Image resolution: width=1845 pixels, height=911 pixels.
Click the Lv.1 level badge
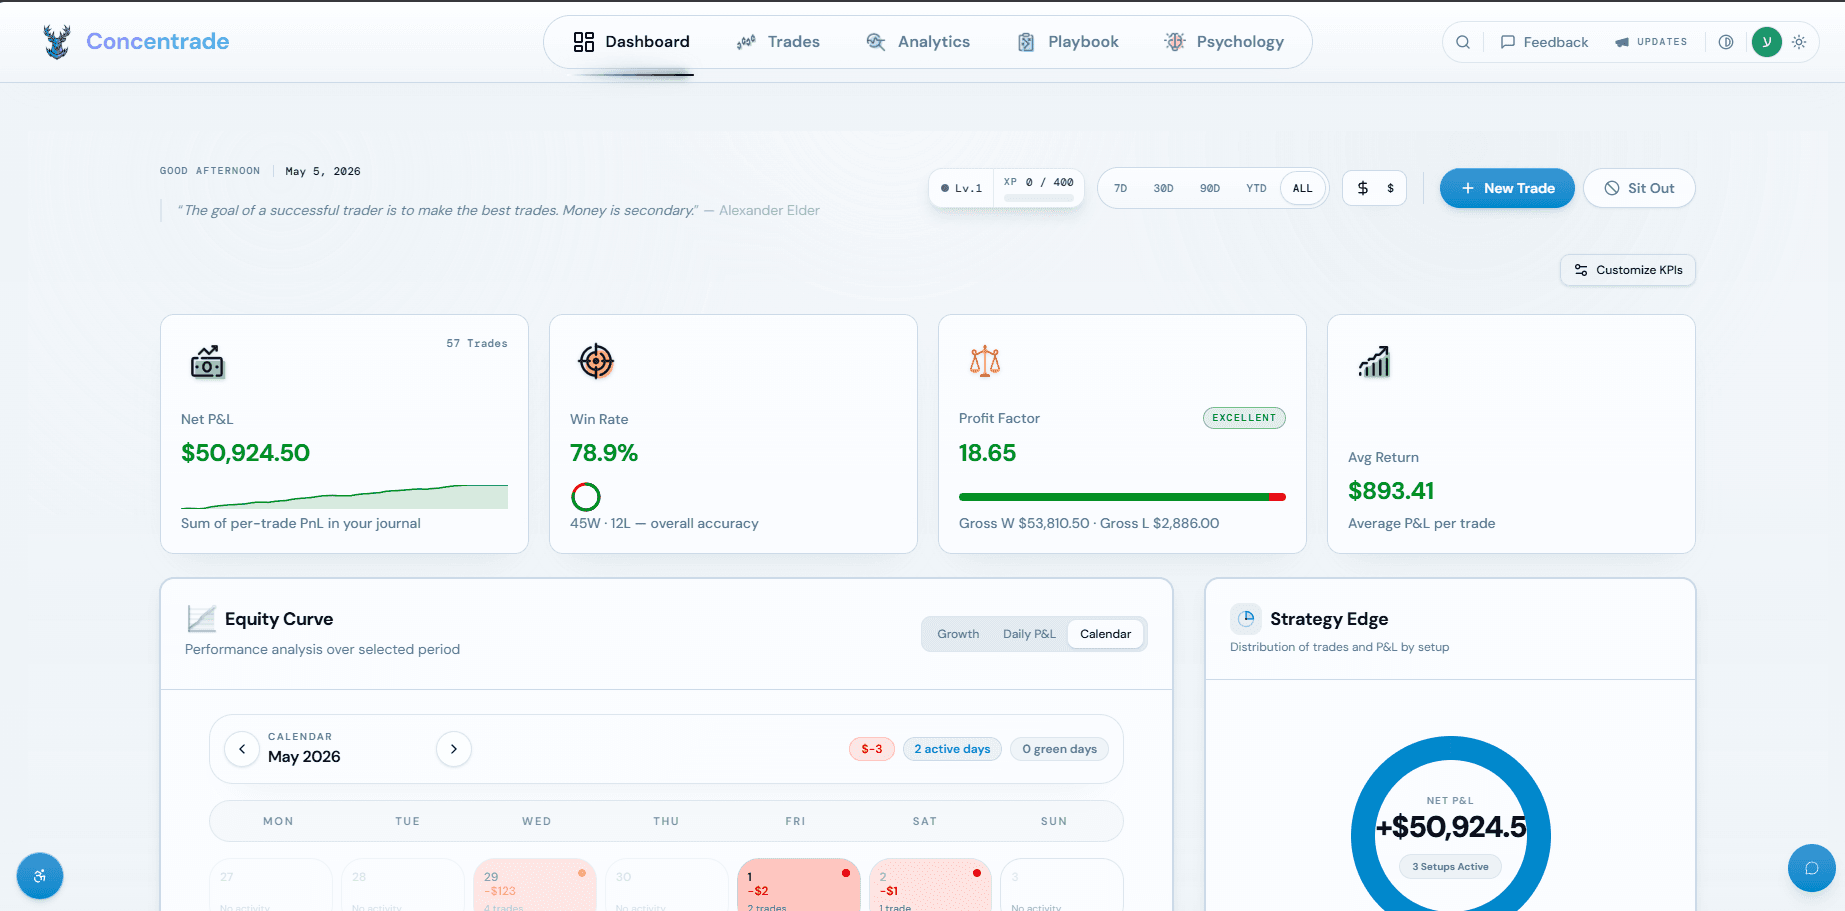[962, 188]
